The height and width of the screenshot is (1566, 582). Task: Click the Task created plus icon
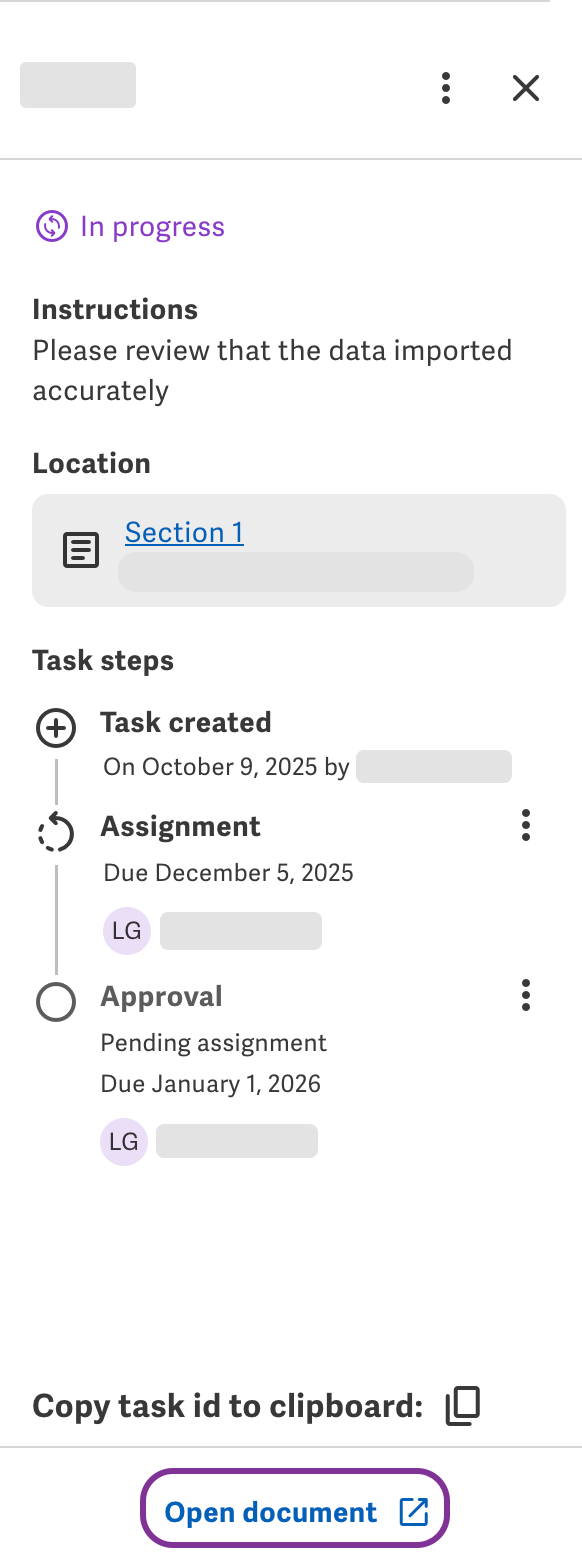(x=56, y=729)
